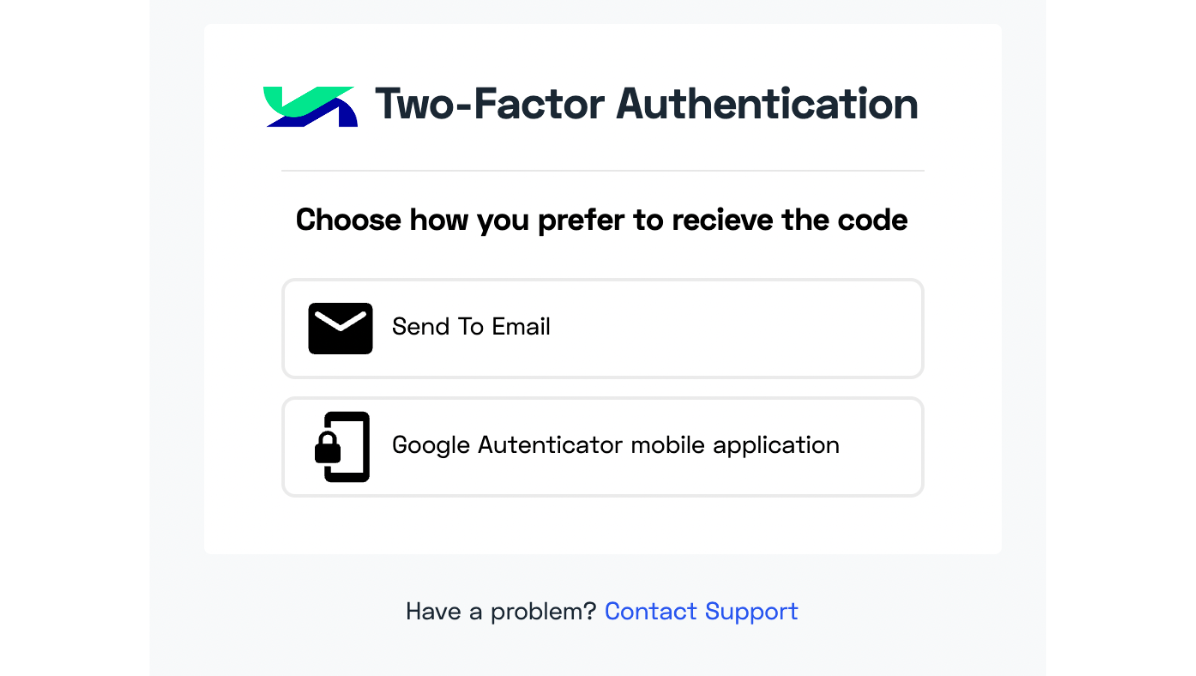Click the word 'Contact' in the footer link
The height and width of the screenshot is (676, 1196).
pos(651,611)
